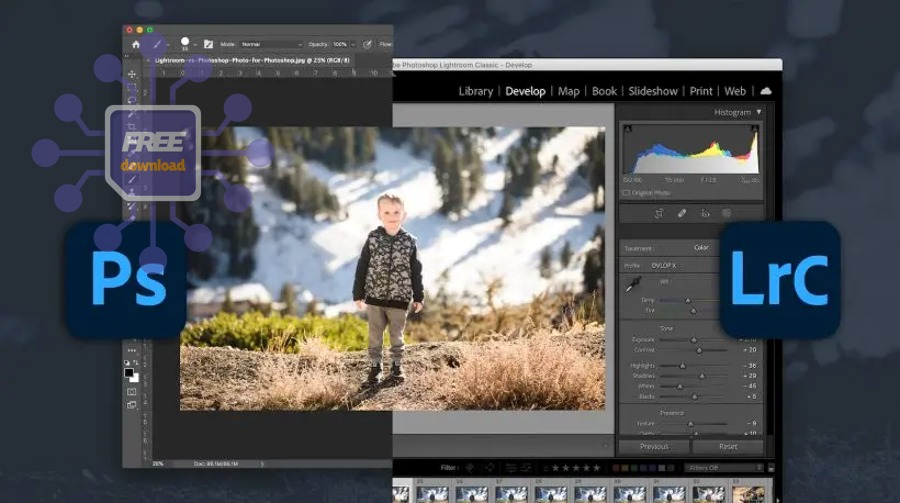
Task: Filter by red color label
Action: (616, 468)
